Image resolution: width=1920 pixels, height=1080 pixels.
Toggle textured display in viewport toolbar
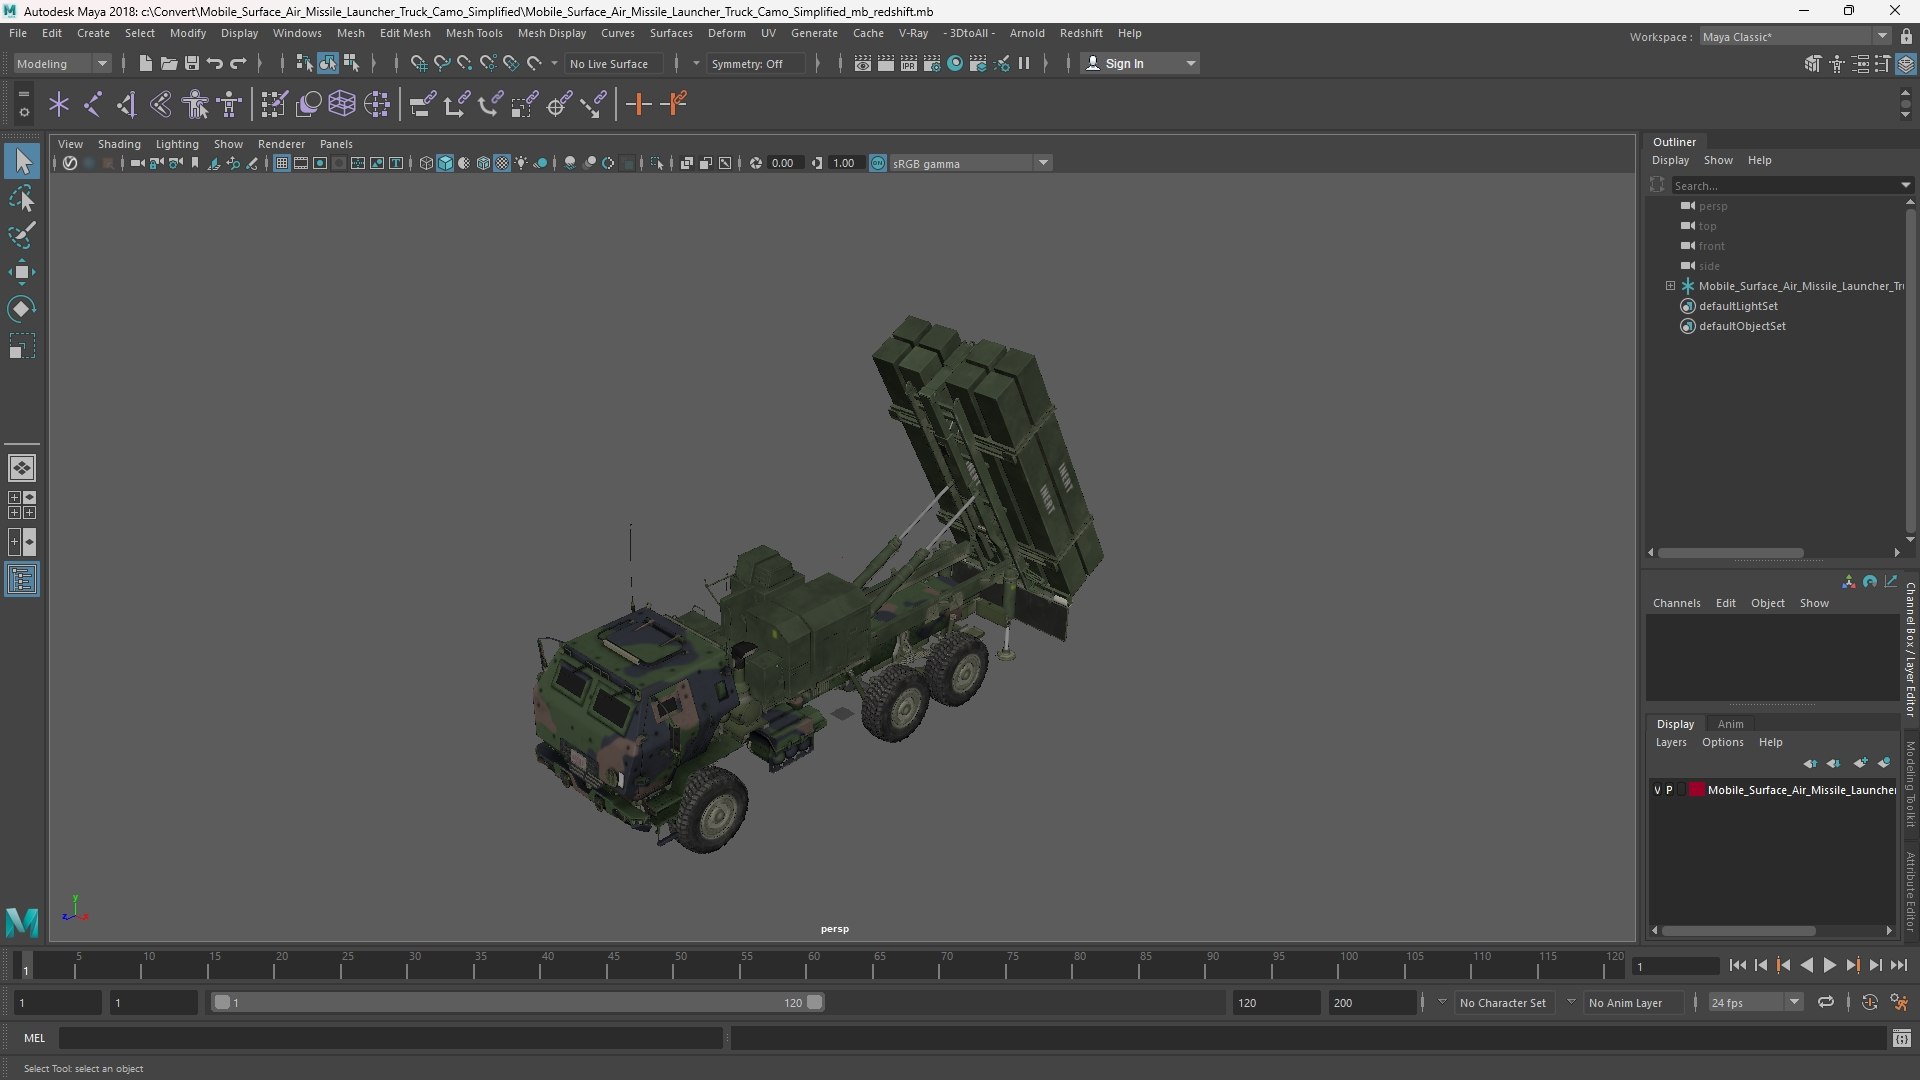click(x=502, y=163)
